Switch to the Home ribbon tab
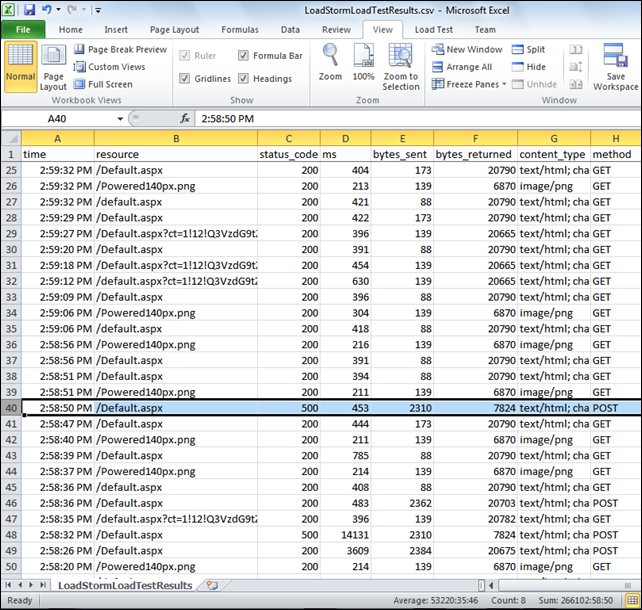The height and width of the screenshot is (610, 642). (x=70, y=29)
